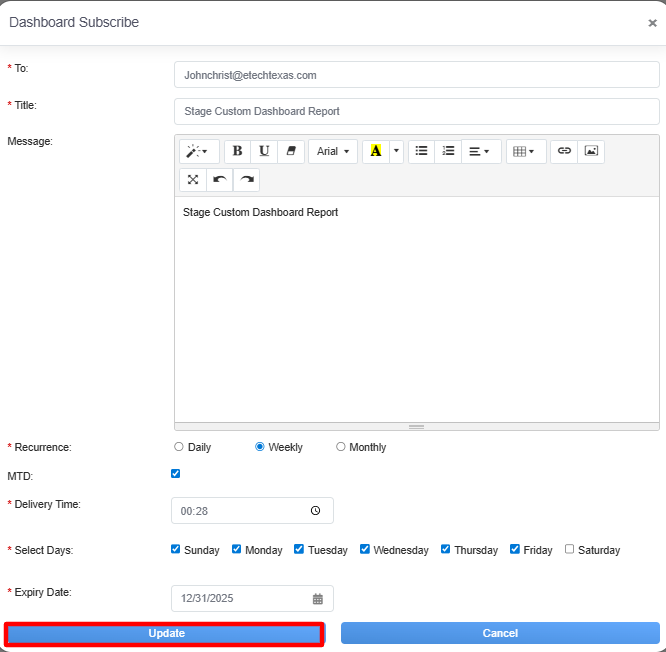Enable the Saturday checkbox
The image size is (666, 652).
(x=570, y=549)
